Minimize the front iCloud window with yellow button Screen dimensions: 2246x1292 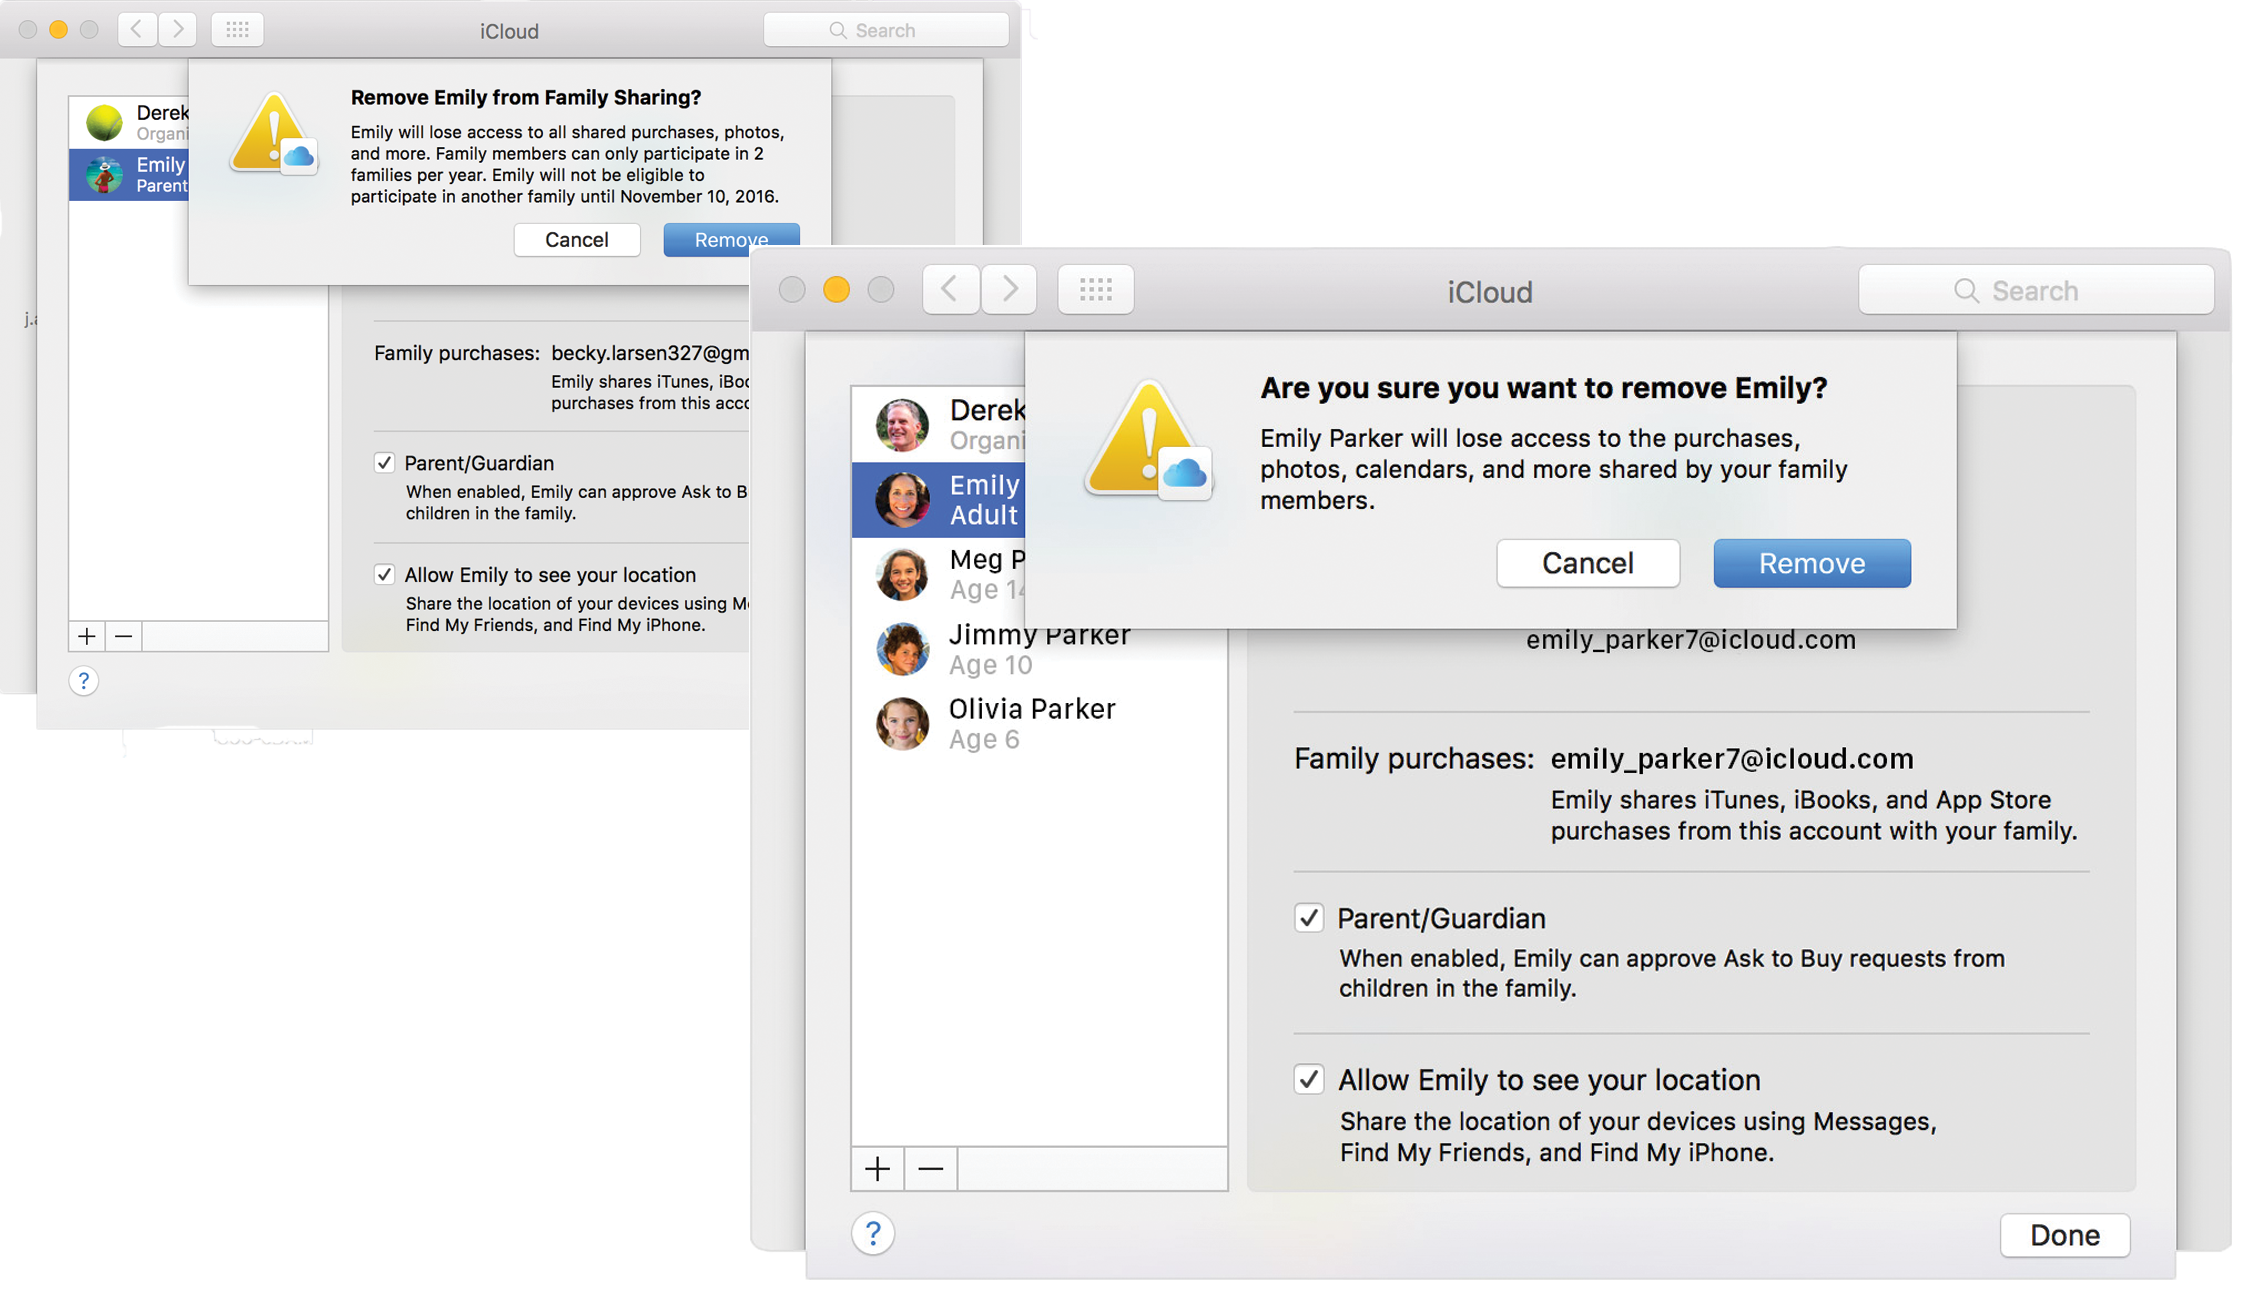click(x=836, y=290)
